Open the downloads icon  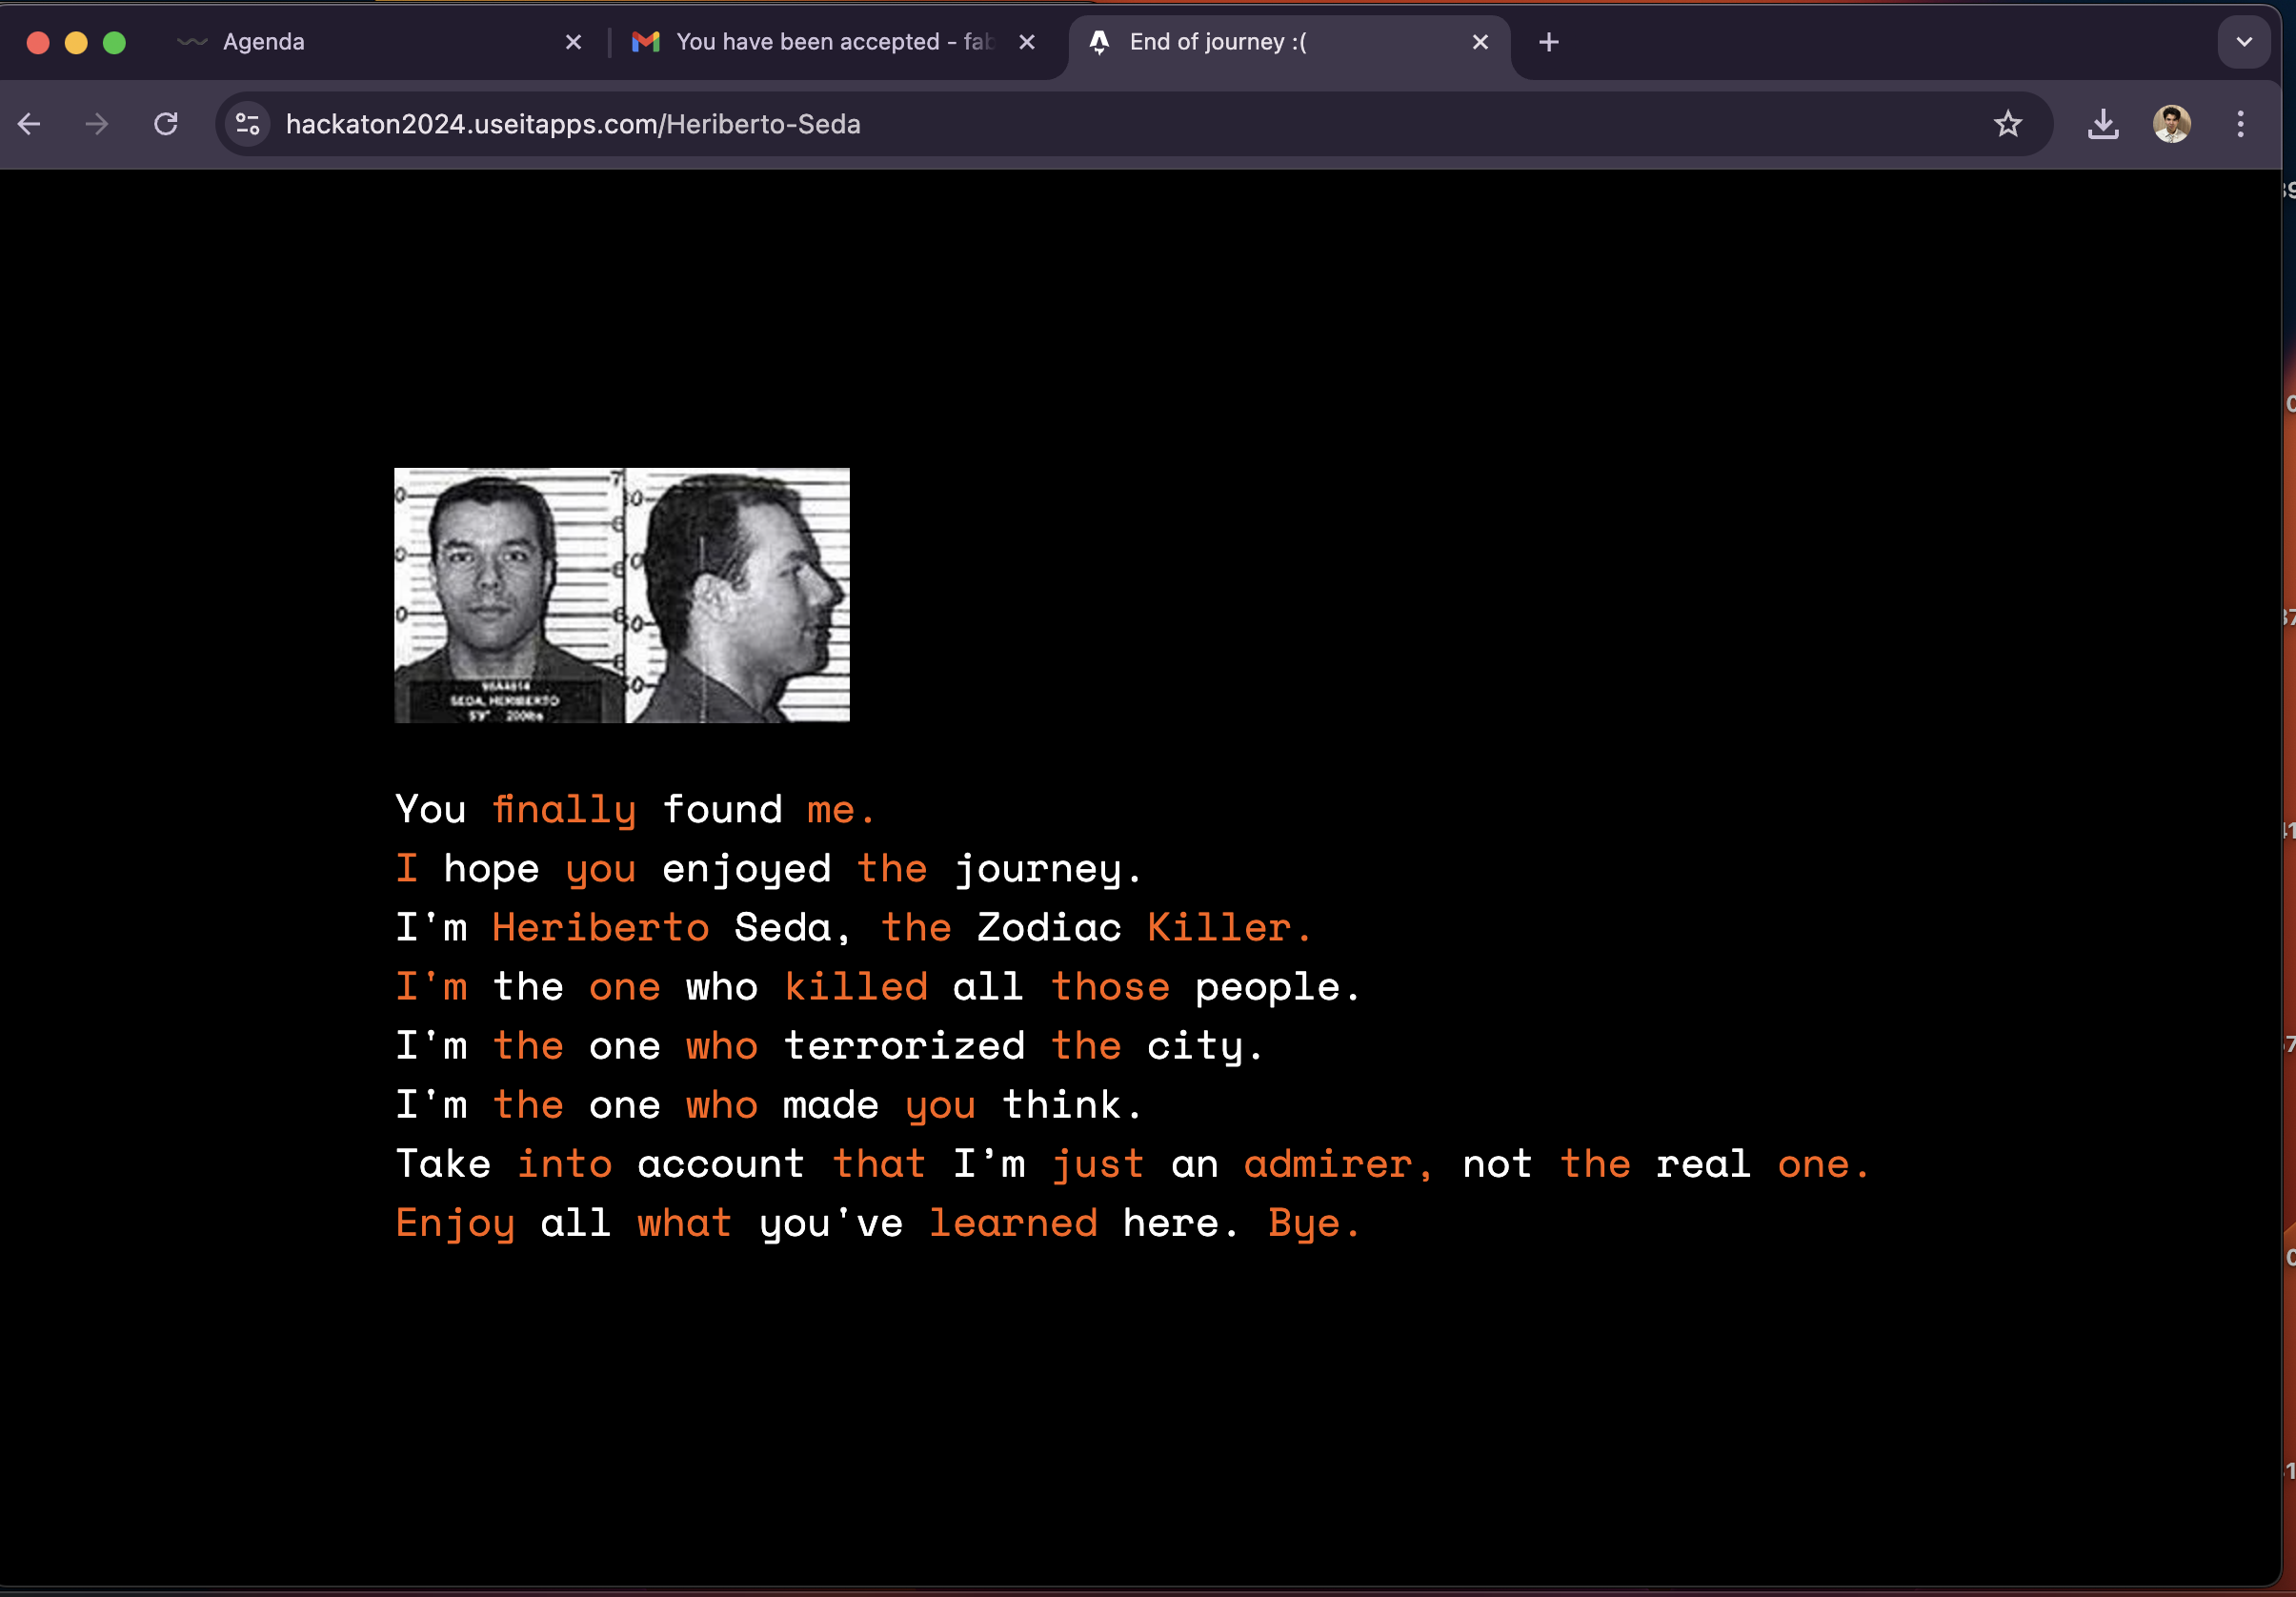(2102, 124)
